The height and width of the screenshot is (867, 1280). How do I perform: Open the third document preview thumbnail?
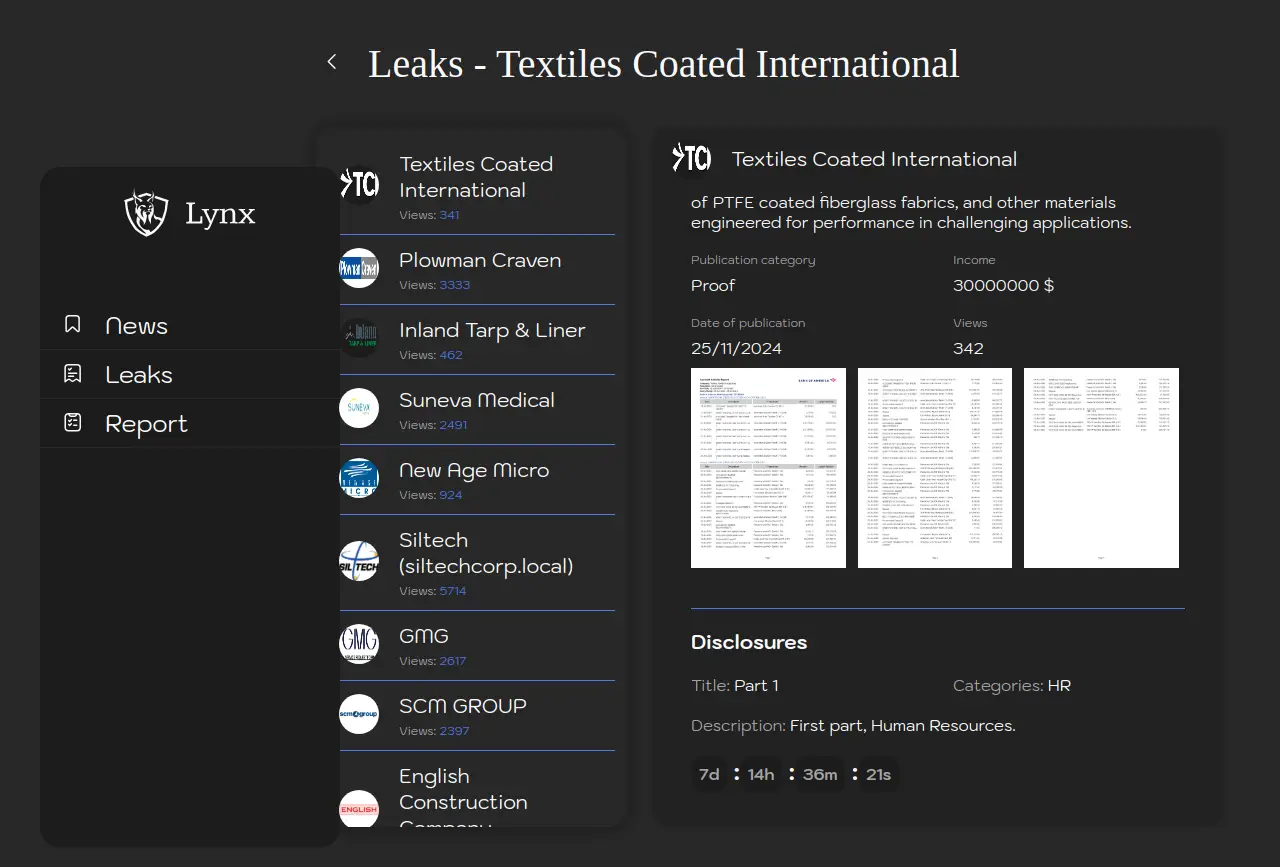point(1101,468)
